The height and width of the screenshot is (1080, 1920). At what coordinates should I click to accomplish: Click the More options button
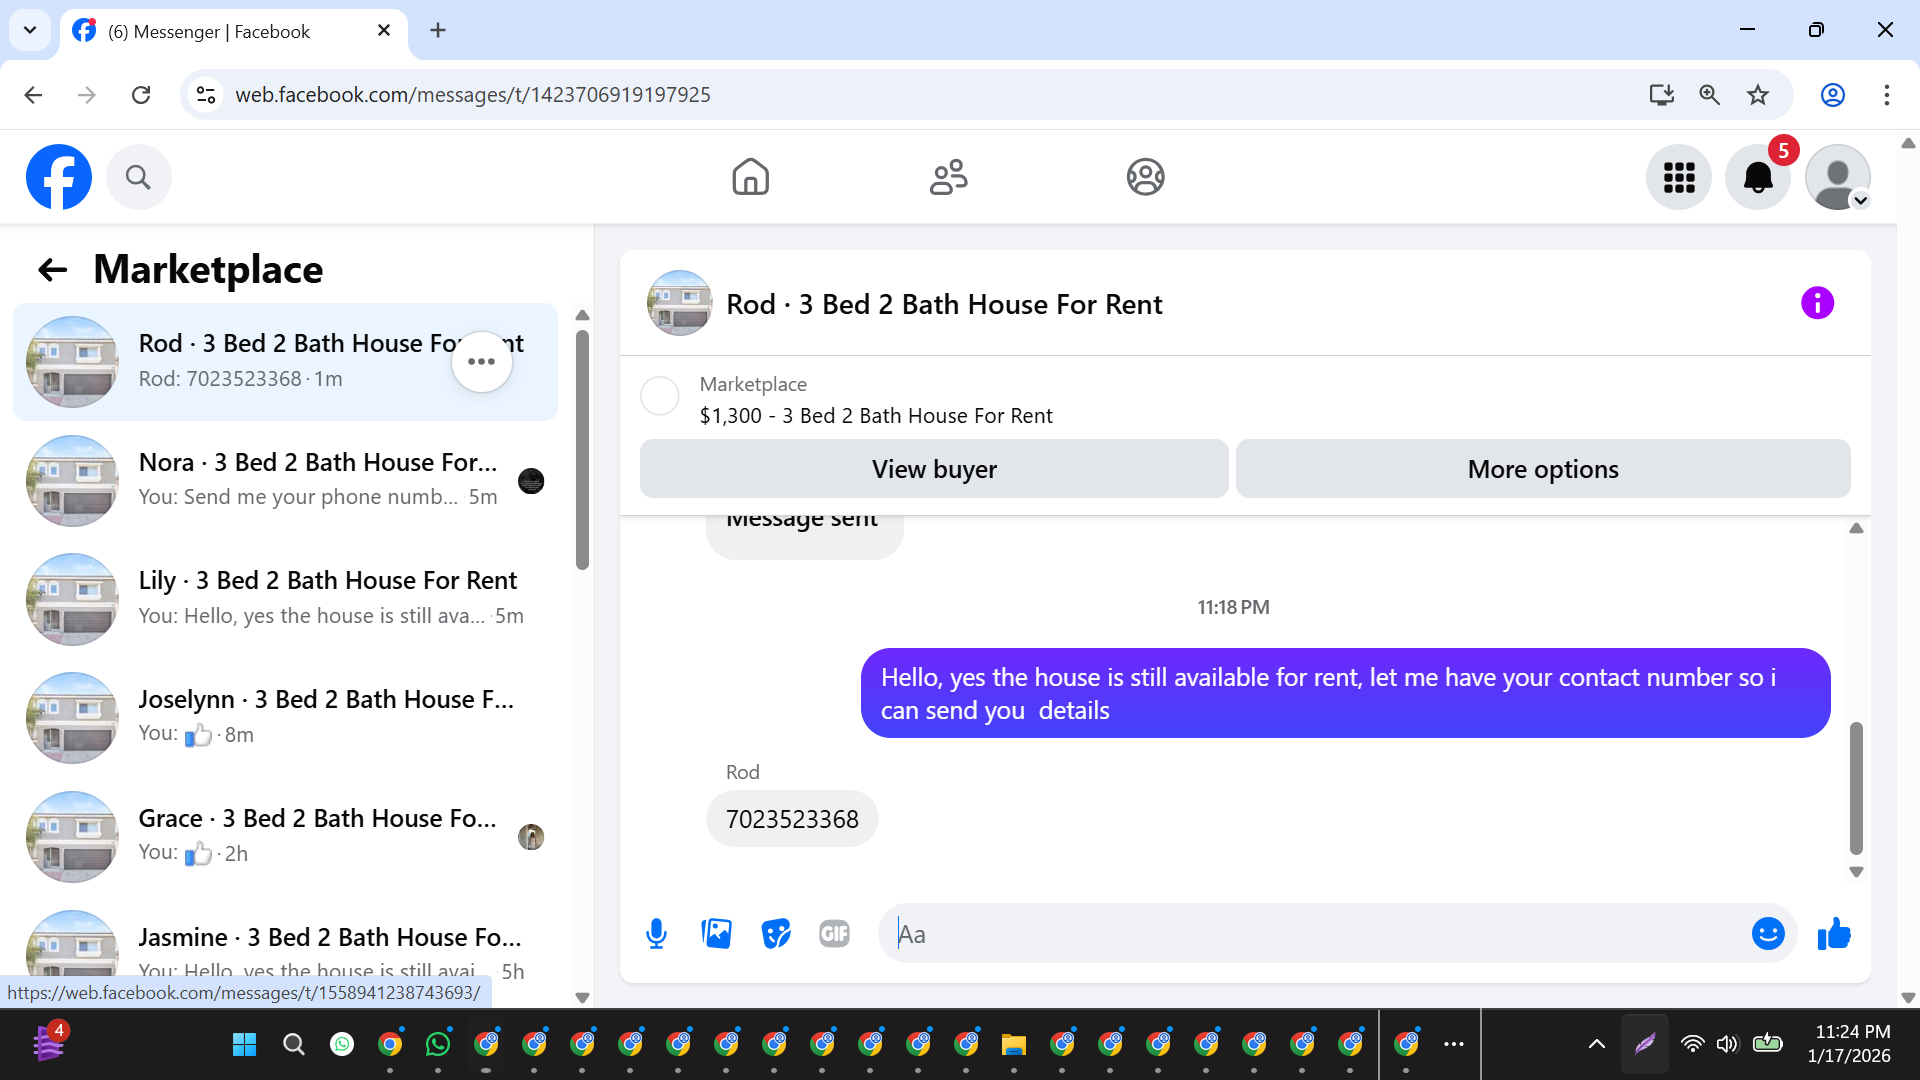coord(1542,469)
